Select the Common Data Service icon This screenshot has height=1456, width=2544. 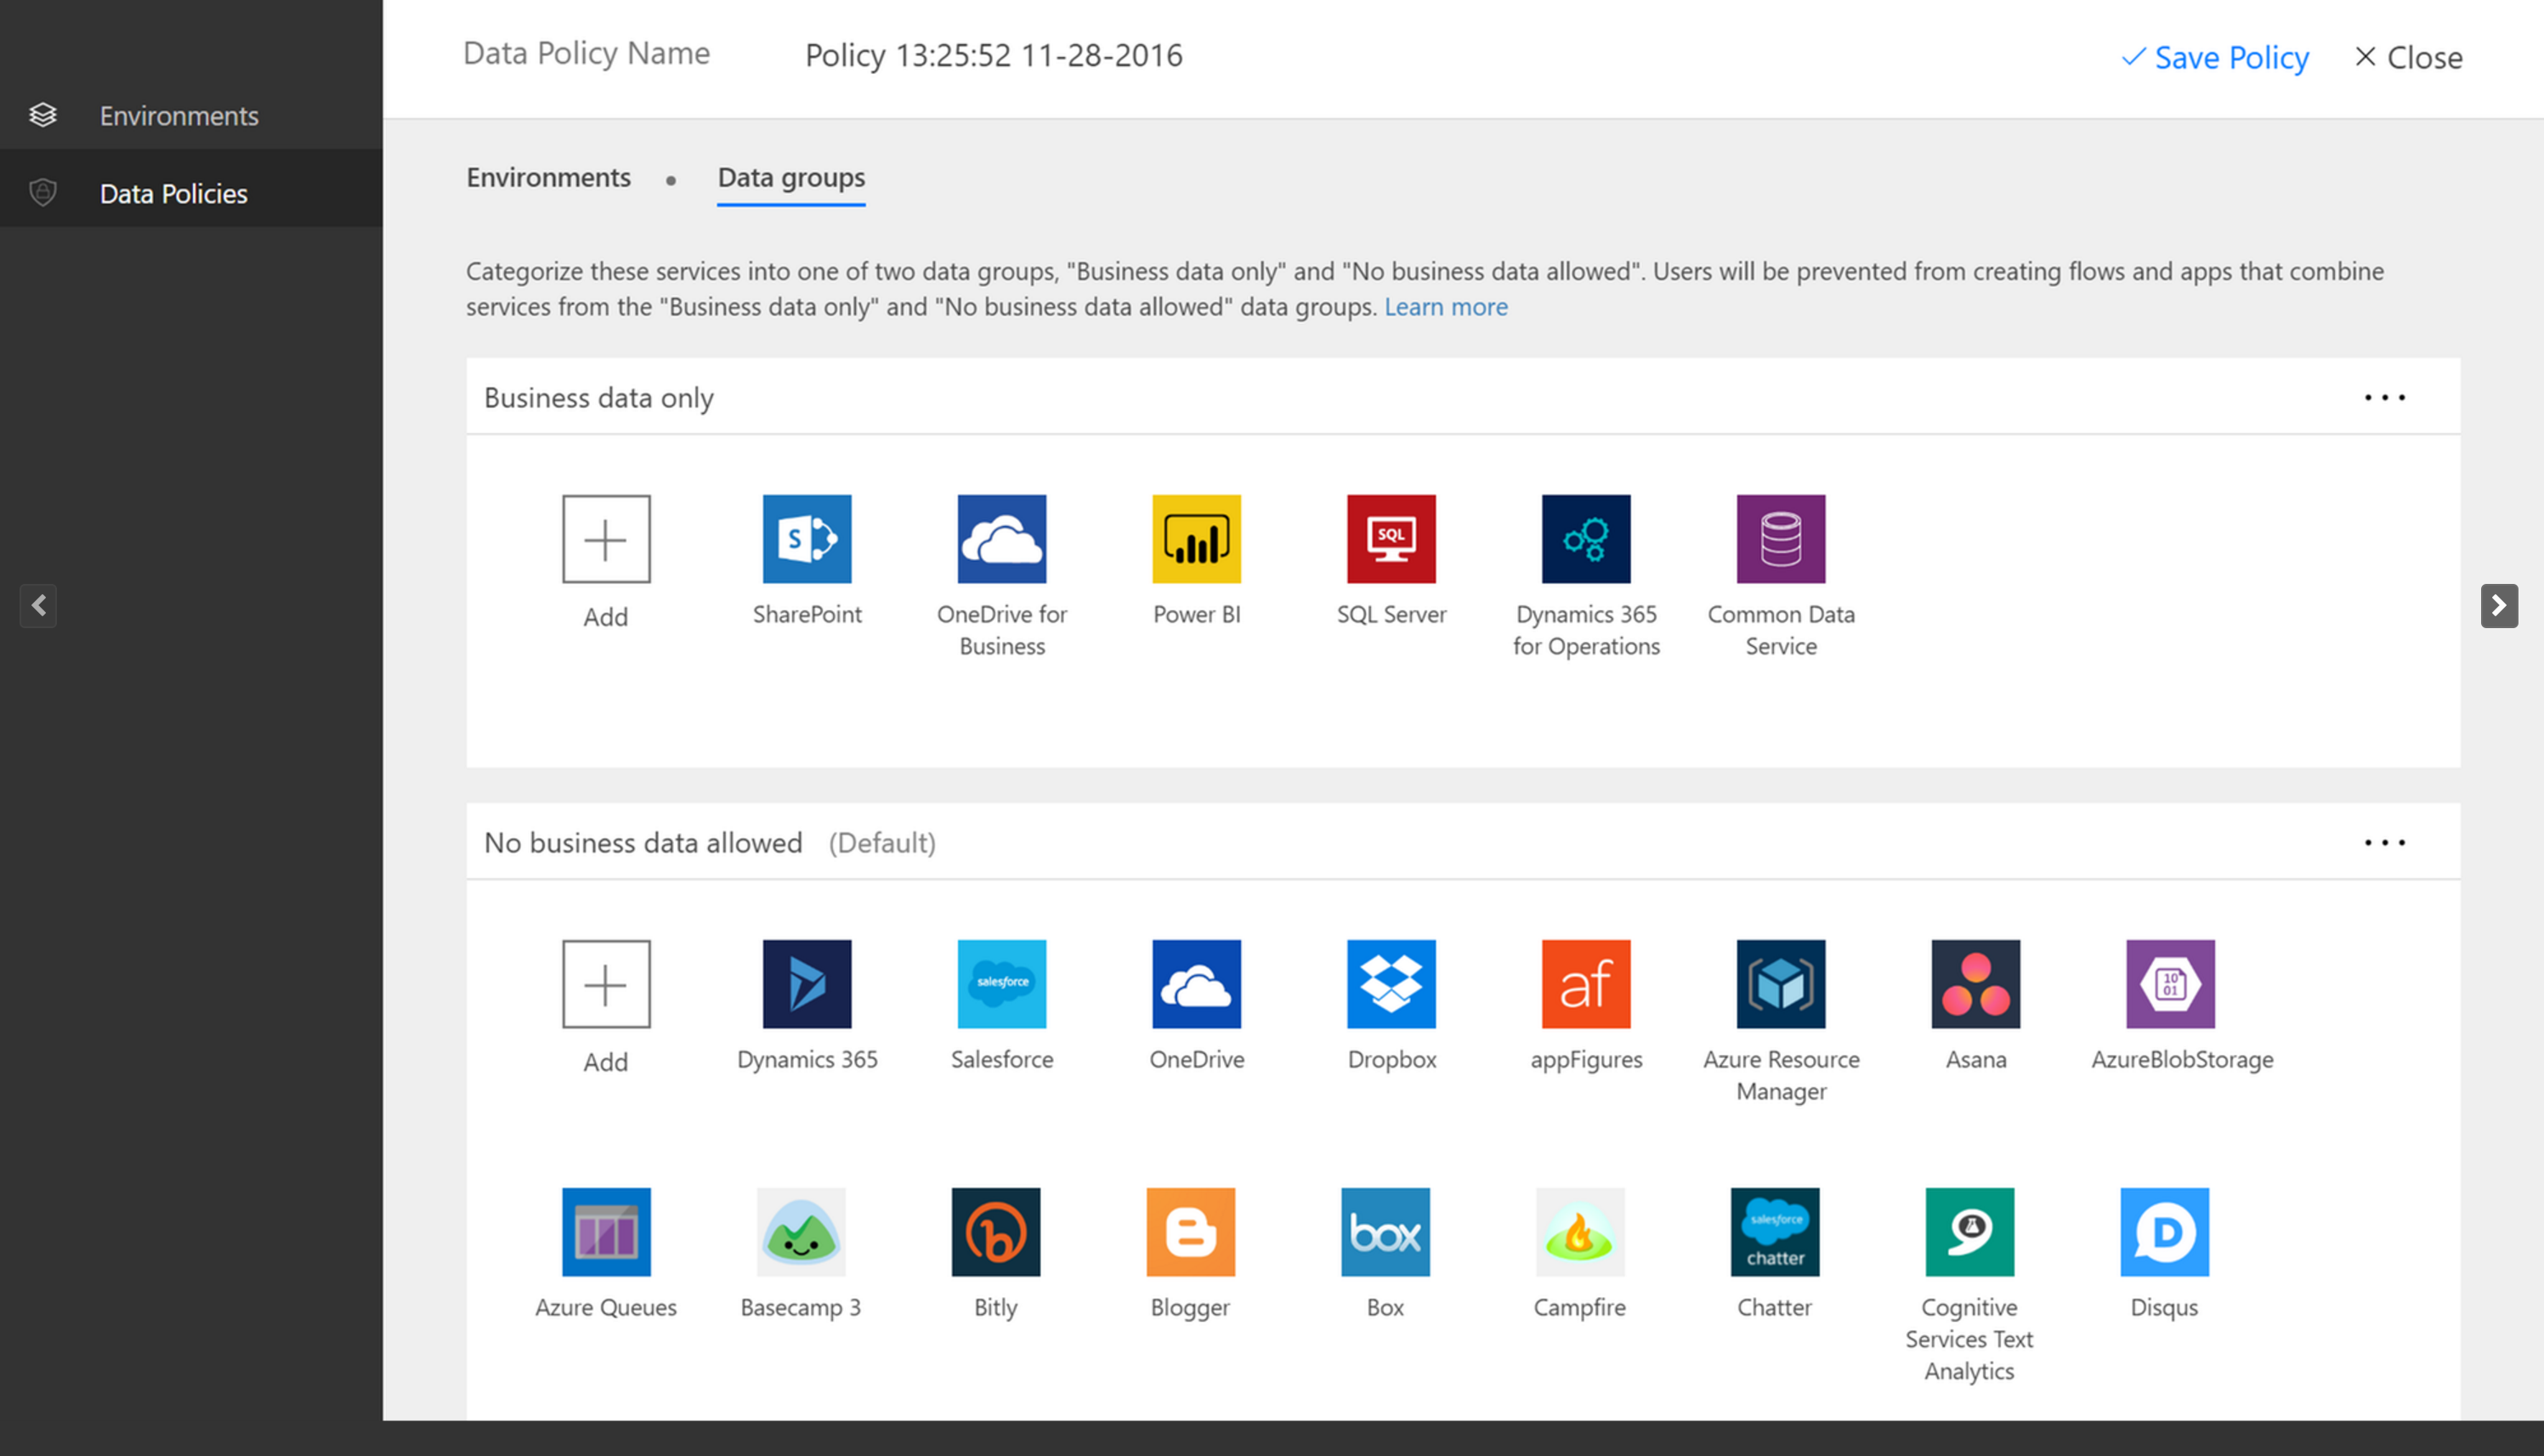1779,538
